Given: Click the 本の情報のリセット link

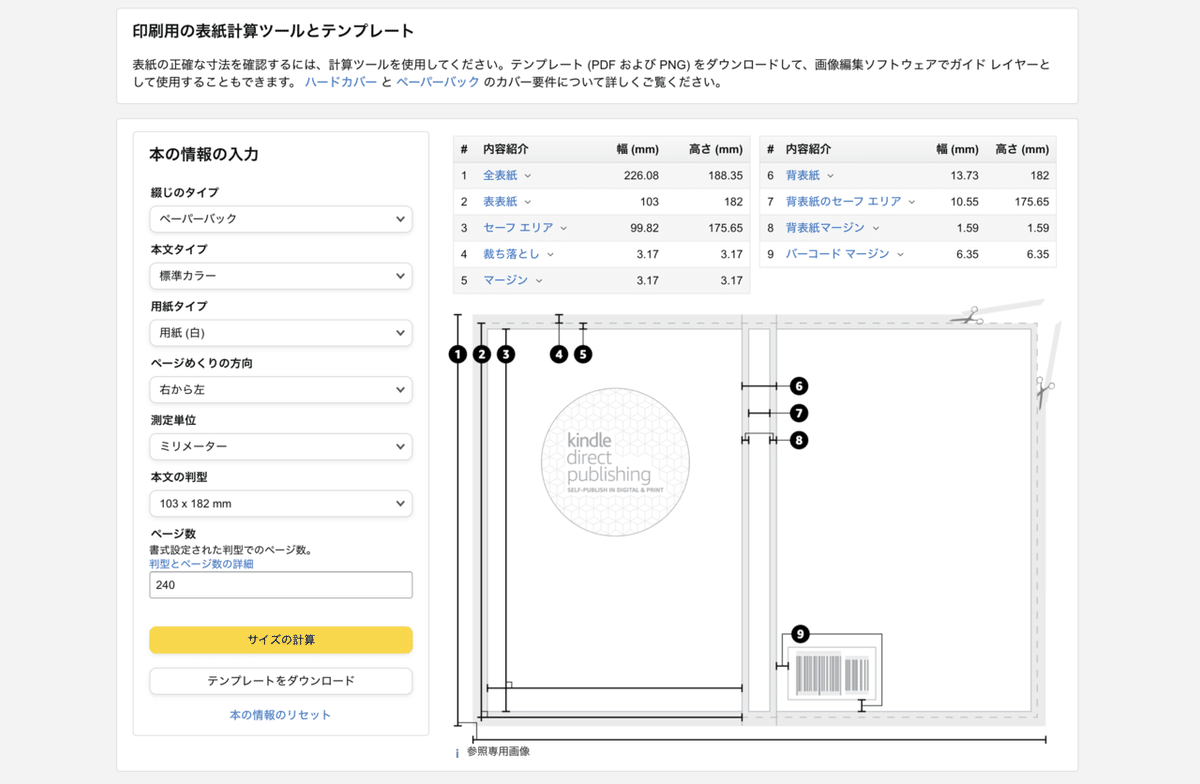Looking at the screenshot, I should [x=280, y=715].
